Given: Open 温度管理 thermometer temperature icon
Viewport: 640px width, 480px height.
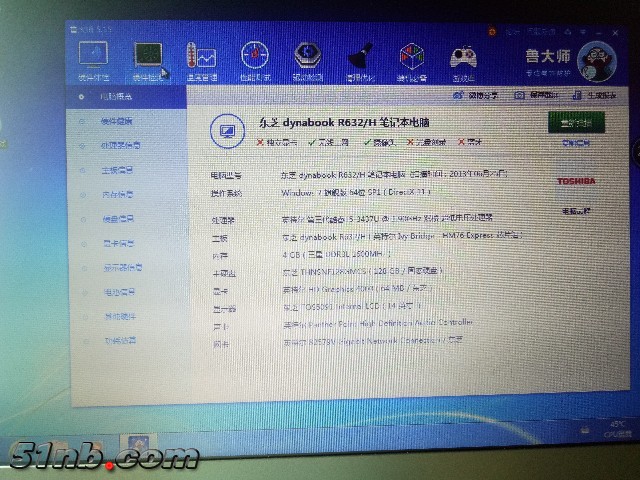Looking at the screenshot, I should (x=201, y=58).
